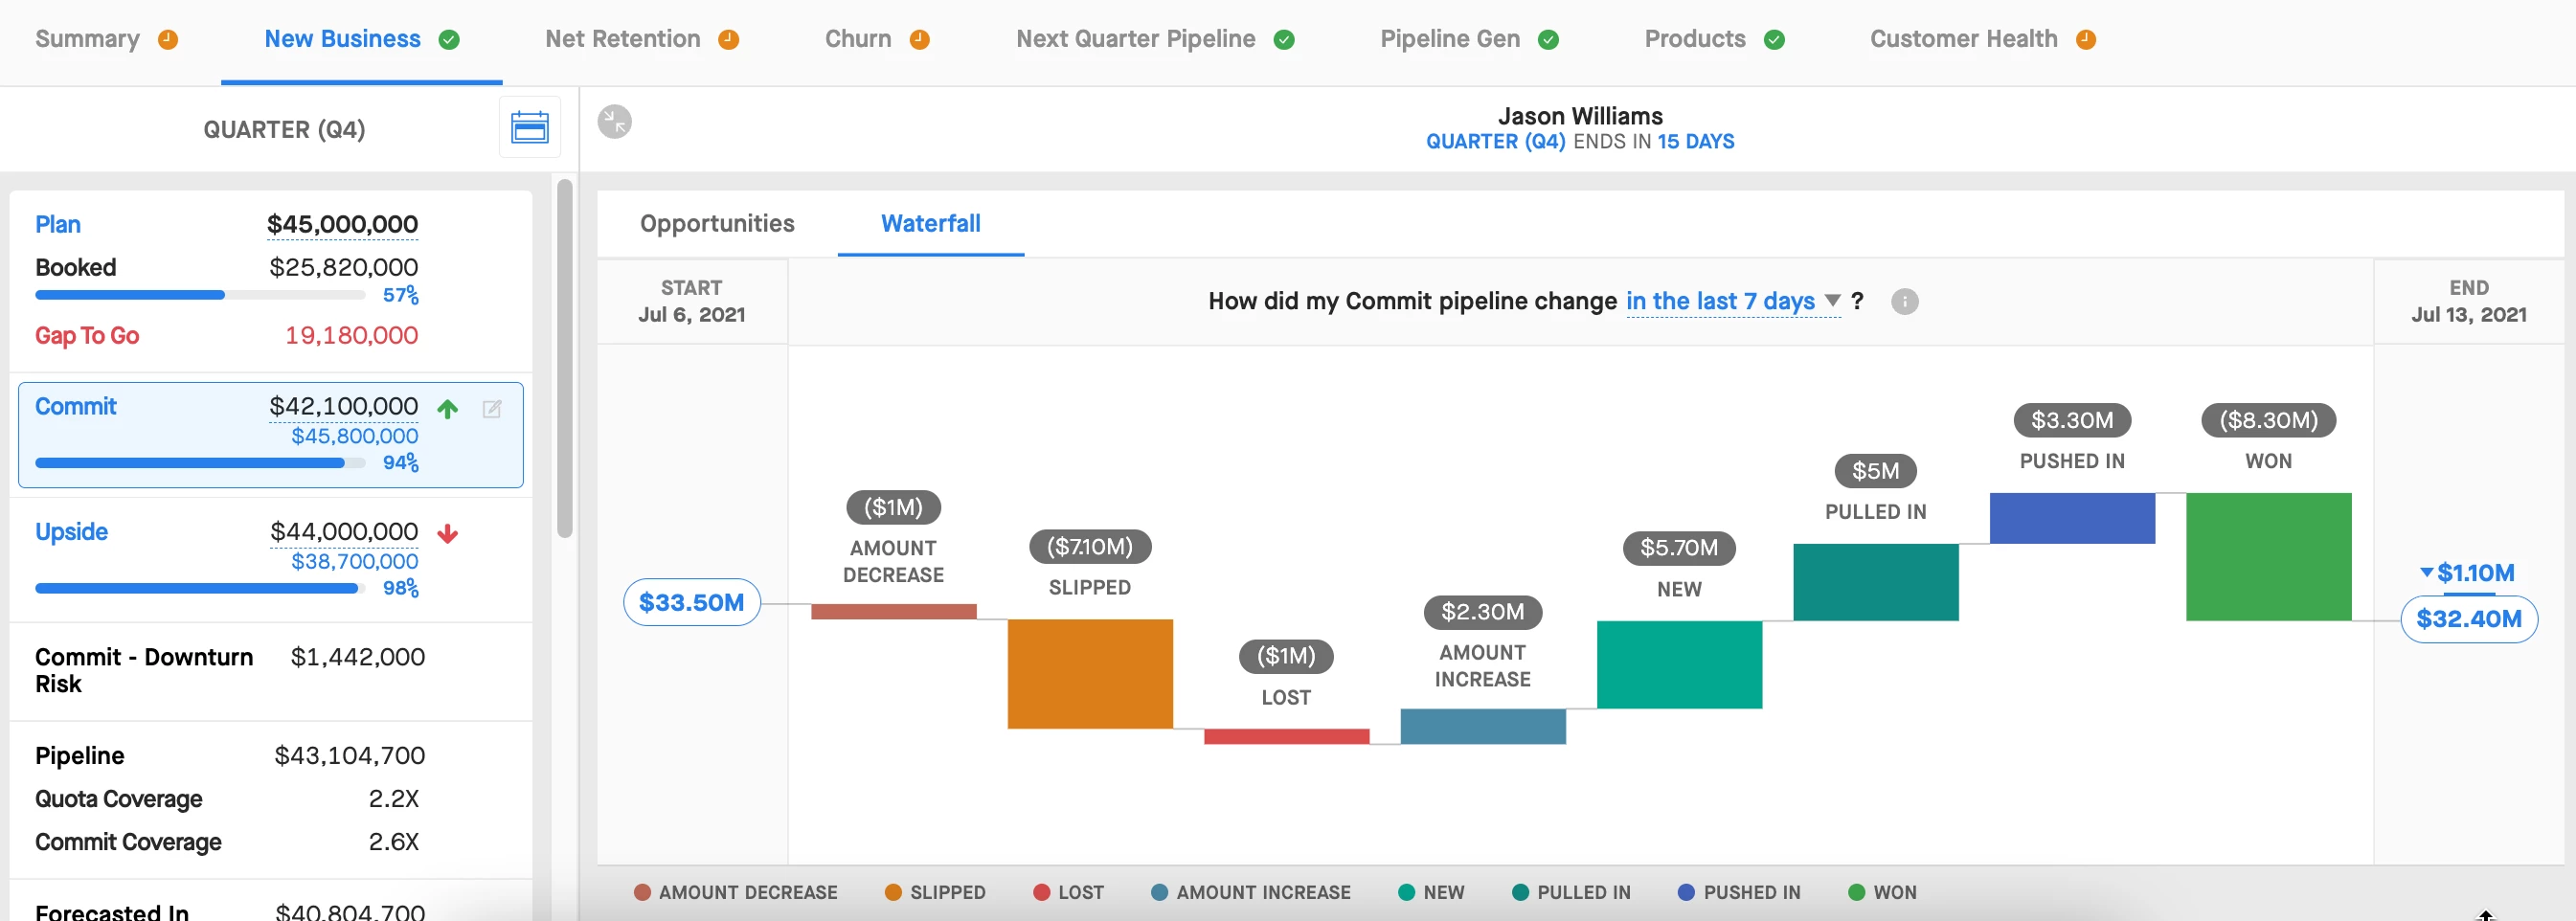Image resolution: width=2576 pixels, height=921 pixels.
Task: Click the info icon next to question
Action: coord(1904,301)
